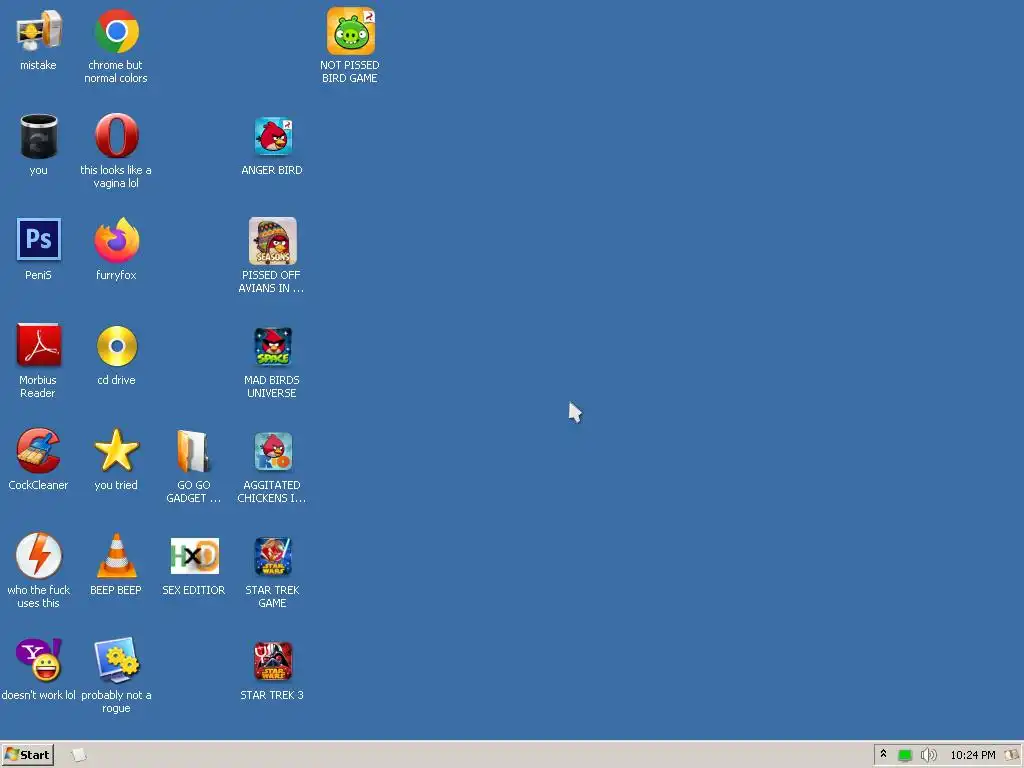This screenshot has width=1024, height=768.
Task: Select the Angry Birds Seasons icon
Action: 273,241
